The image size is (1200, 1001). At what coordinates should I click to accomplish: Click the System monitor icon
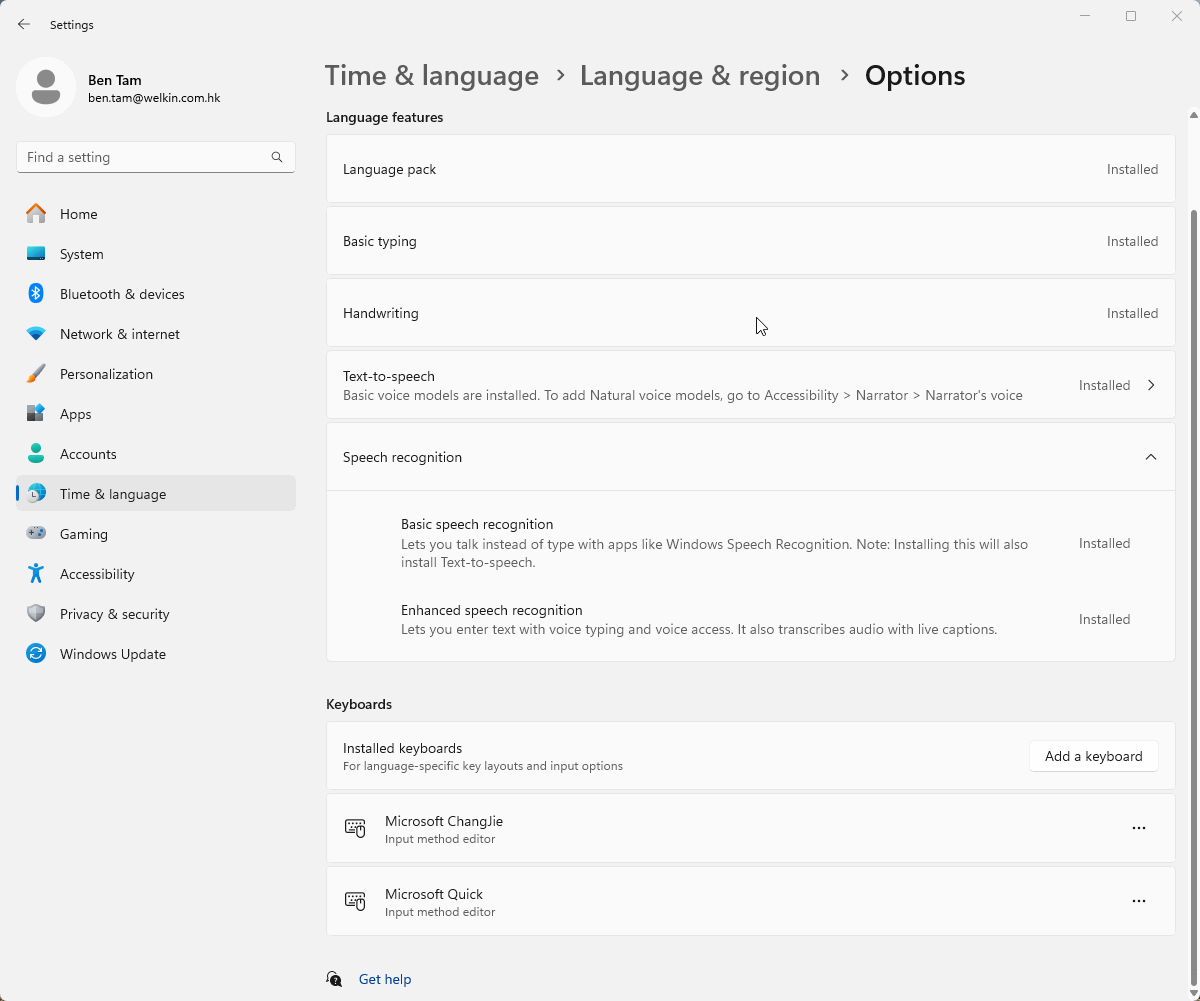(36, 254)
